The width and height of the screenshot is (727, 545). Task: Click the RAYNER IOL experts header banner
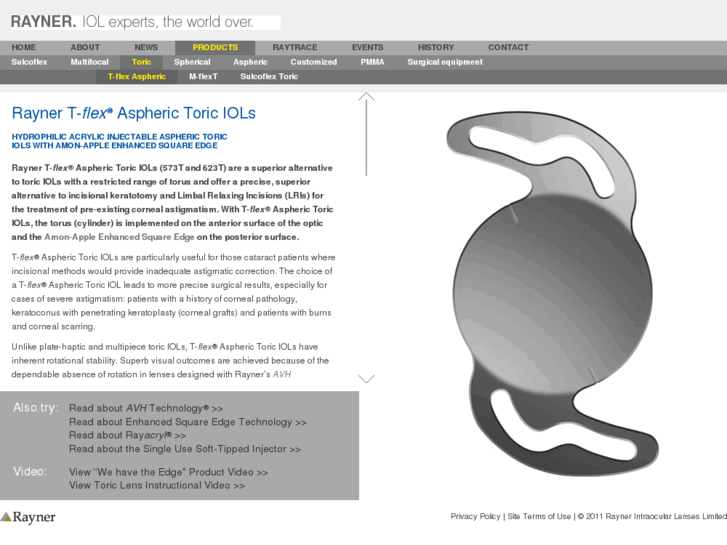(146, 22)
